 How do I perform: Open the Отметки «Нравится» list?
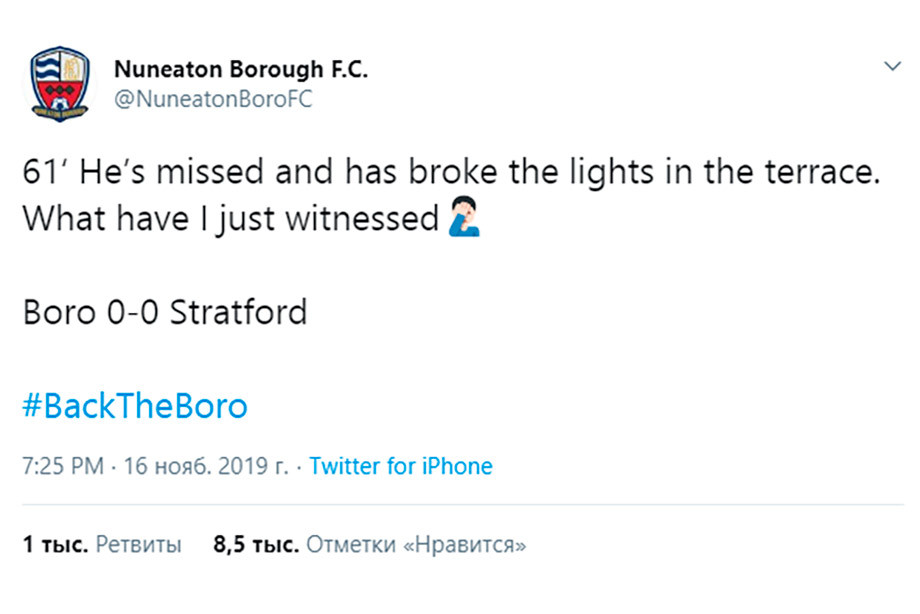416,544
